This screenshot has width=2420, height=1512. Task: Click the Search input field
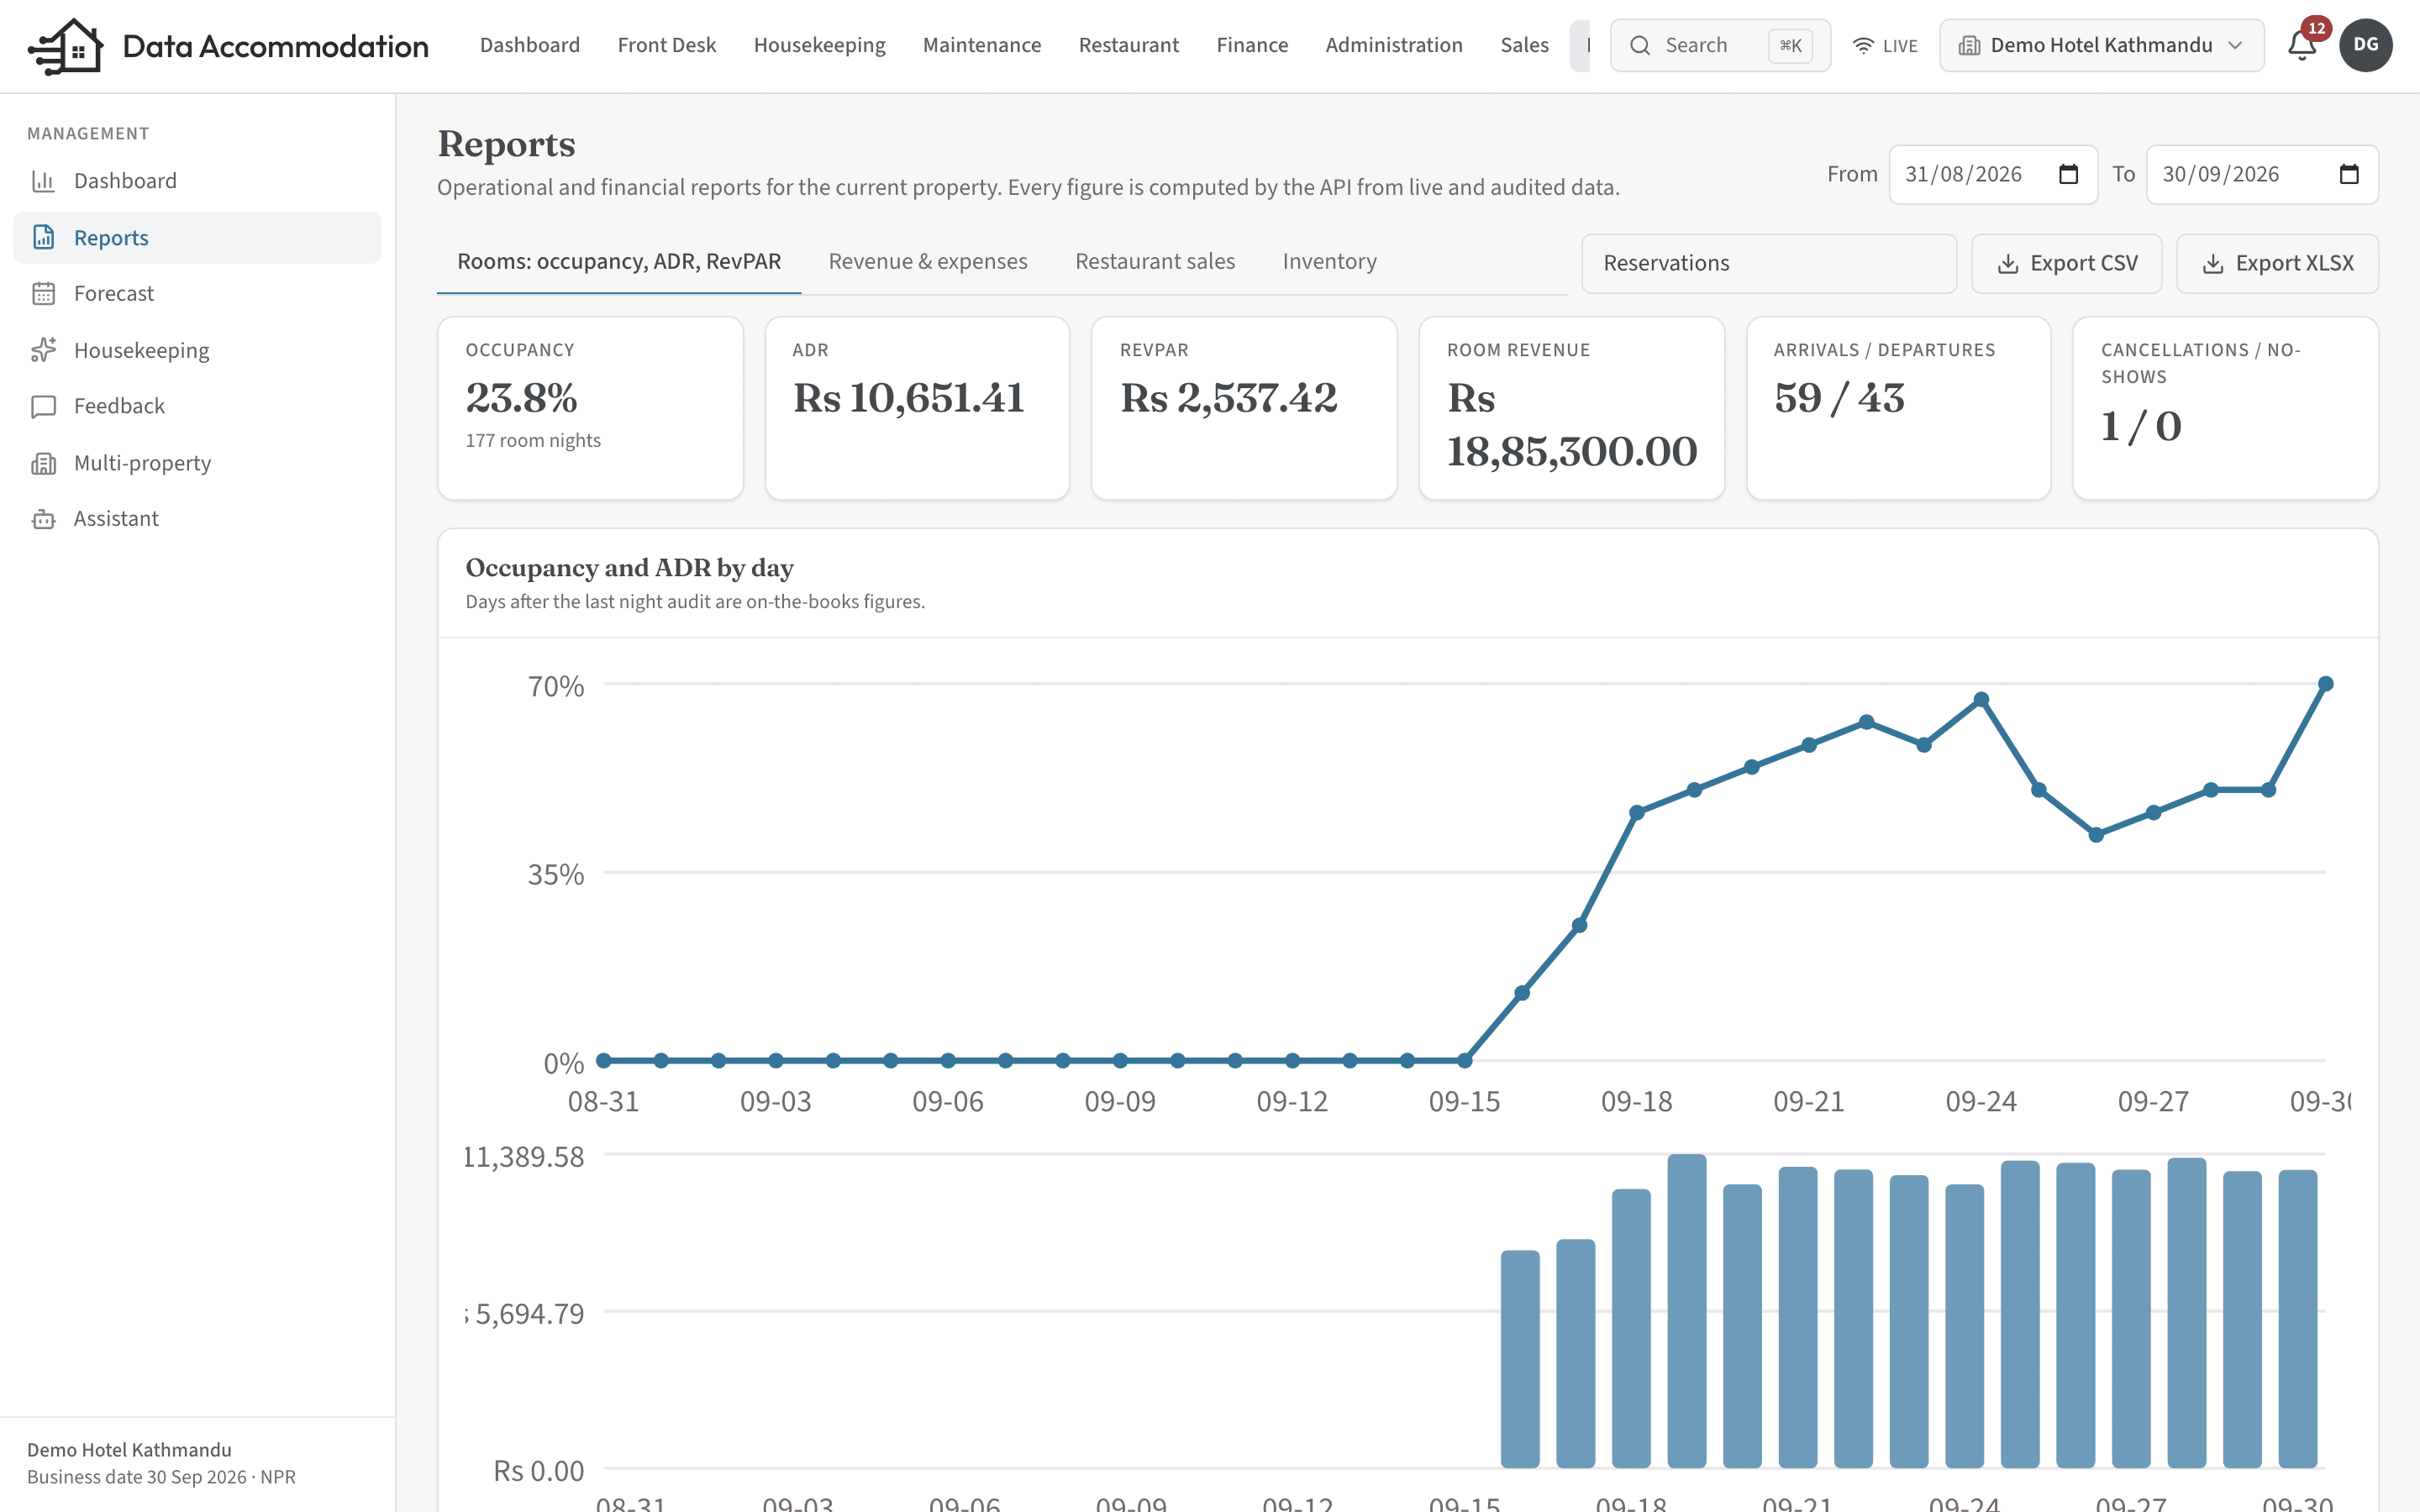pos(1720,45)
